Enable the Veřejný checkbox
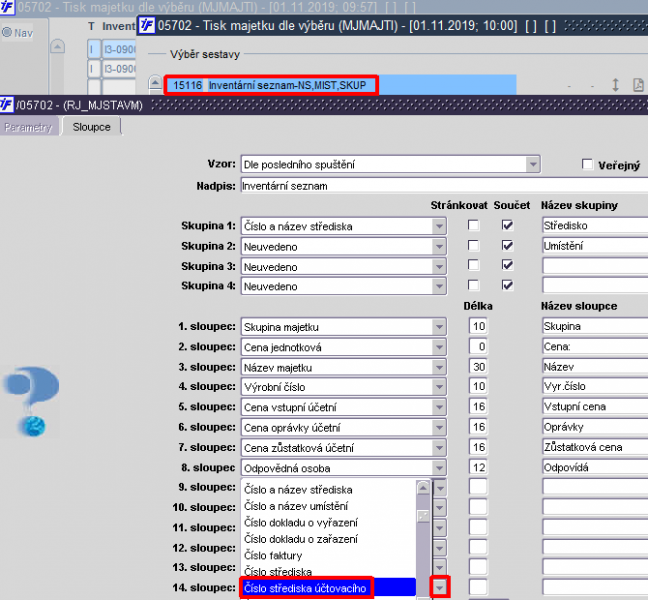Image resolution: width=648 pixels, height=600 pixels. [587, 164]
